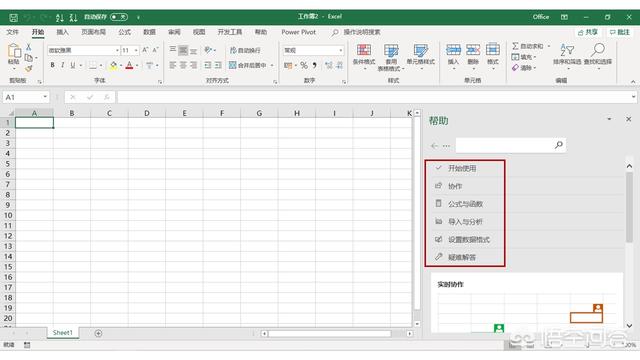The image size is (640, 360).
Task: Click the Help pane search field
Action: [504, 145]
